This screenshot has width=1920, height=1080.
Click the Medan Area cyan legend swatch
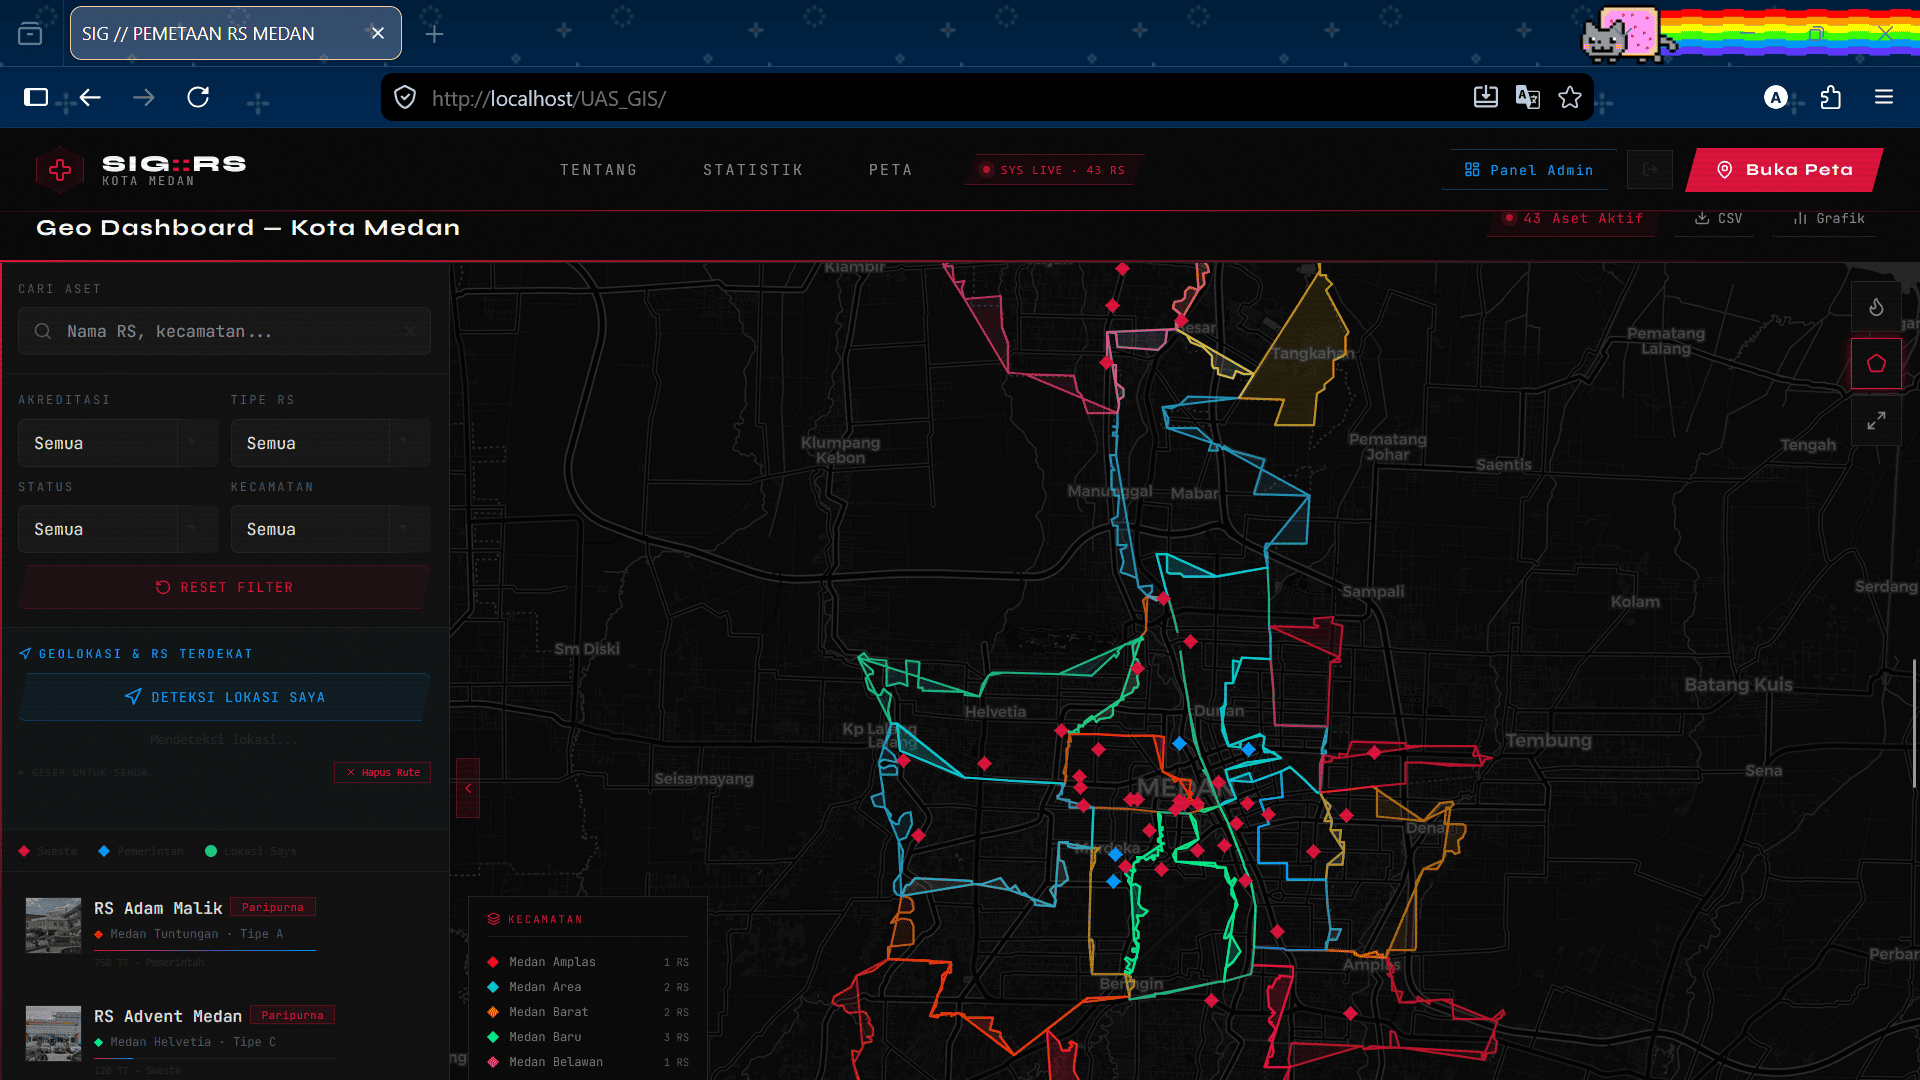pyautogui.click(x=493, y=987)
